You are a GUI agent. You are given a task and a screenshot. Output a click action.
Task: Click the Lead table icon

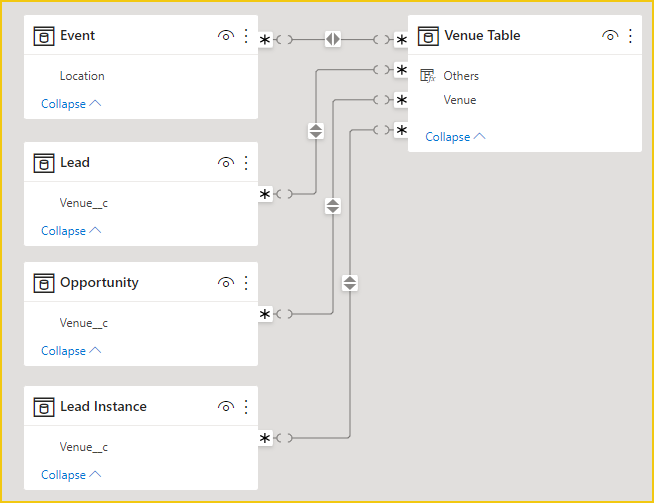point(44,163)
